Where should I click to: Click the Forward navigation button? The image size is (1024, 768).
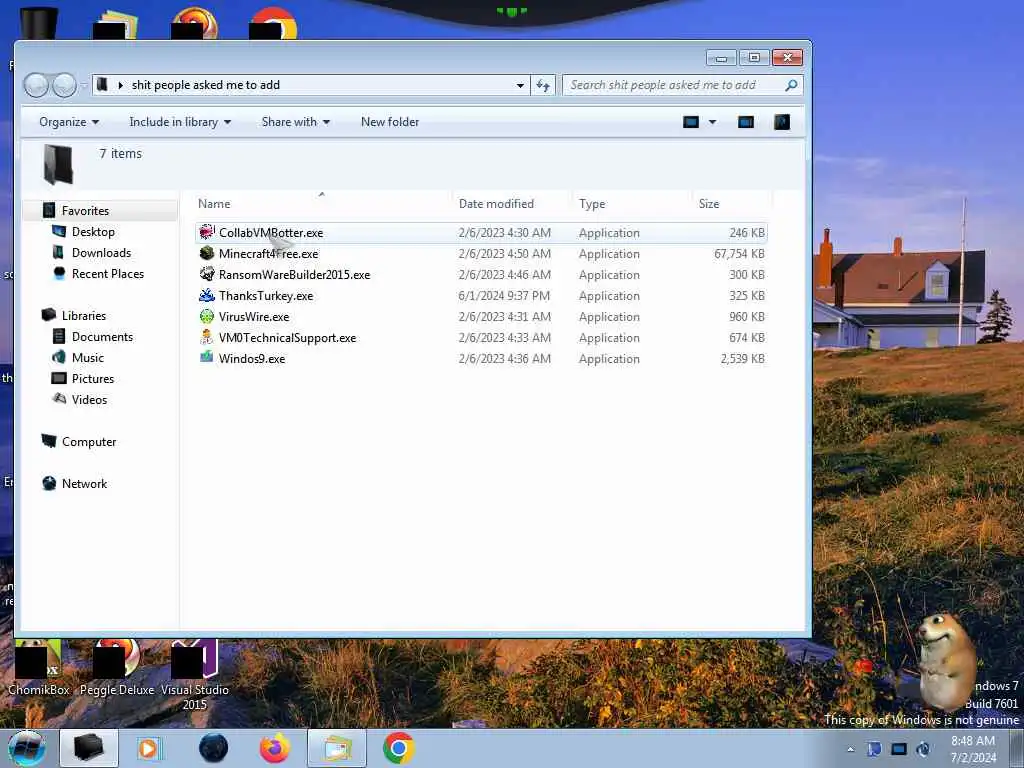click(x=64, y=85)
